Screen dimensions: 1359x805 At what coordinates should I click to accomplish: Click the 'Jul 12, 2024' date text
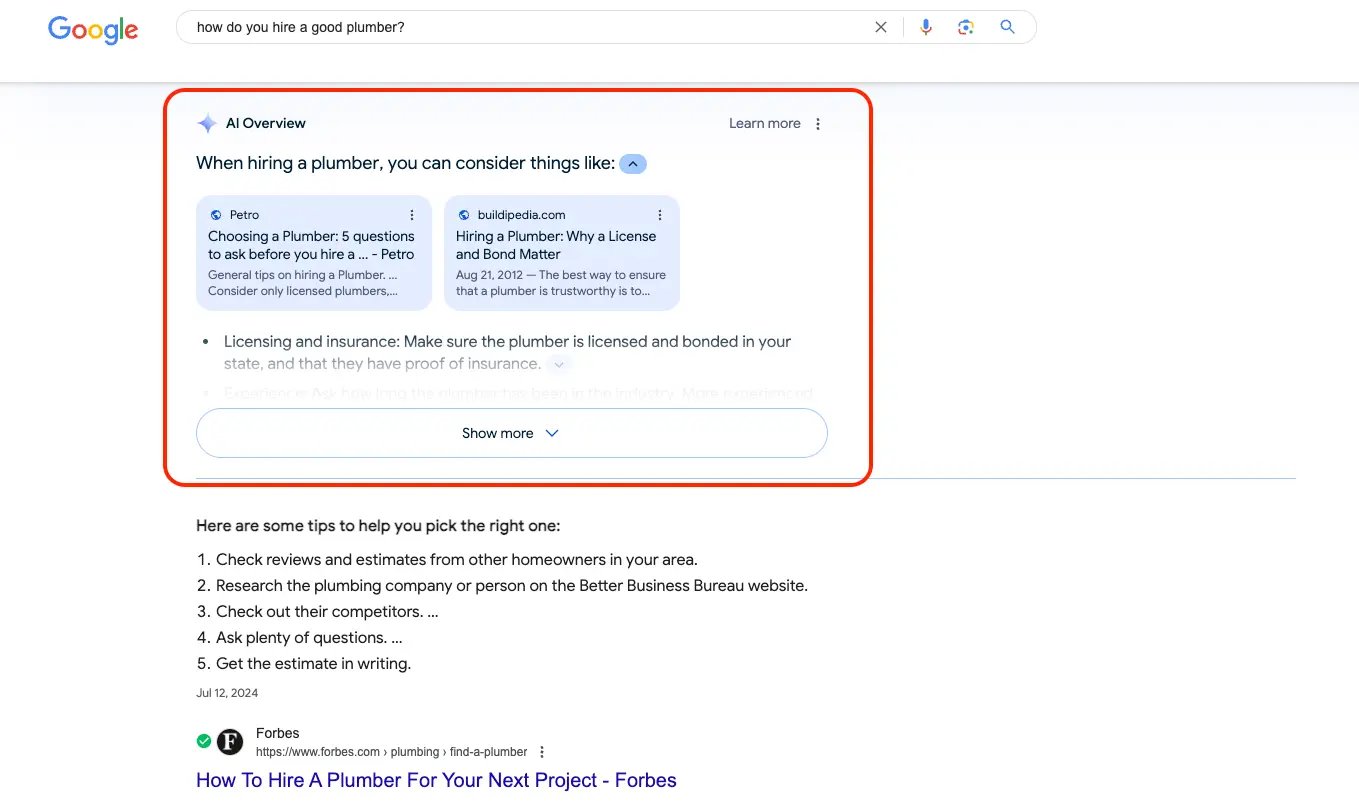(227, 693)
